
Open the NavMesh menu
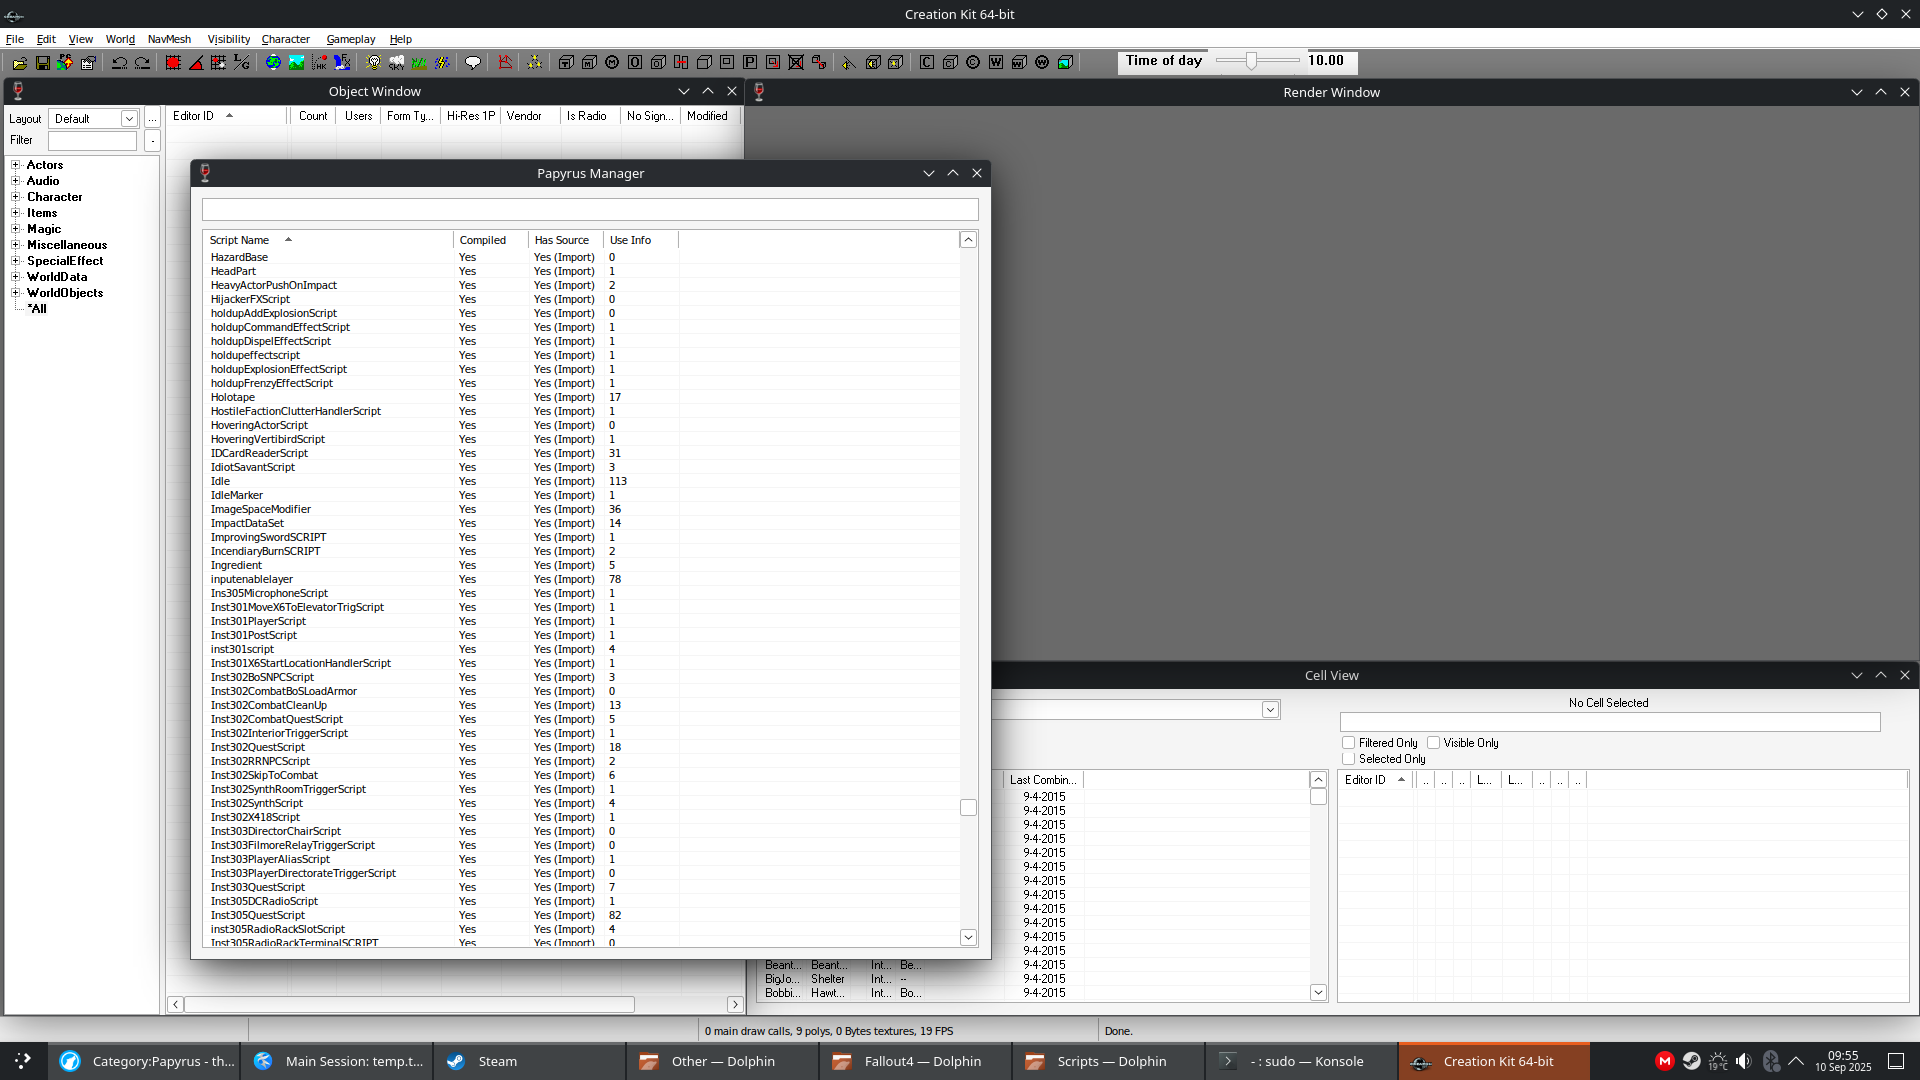click(169, 39)
